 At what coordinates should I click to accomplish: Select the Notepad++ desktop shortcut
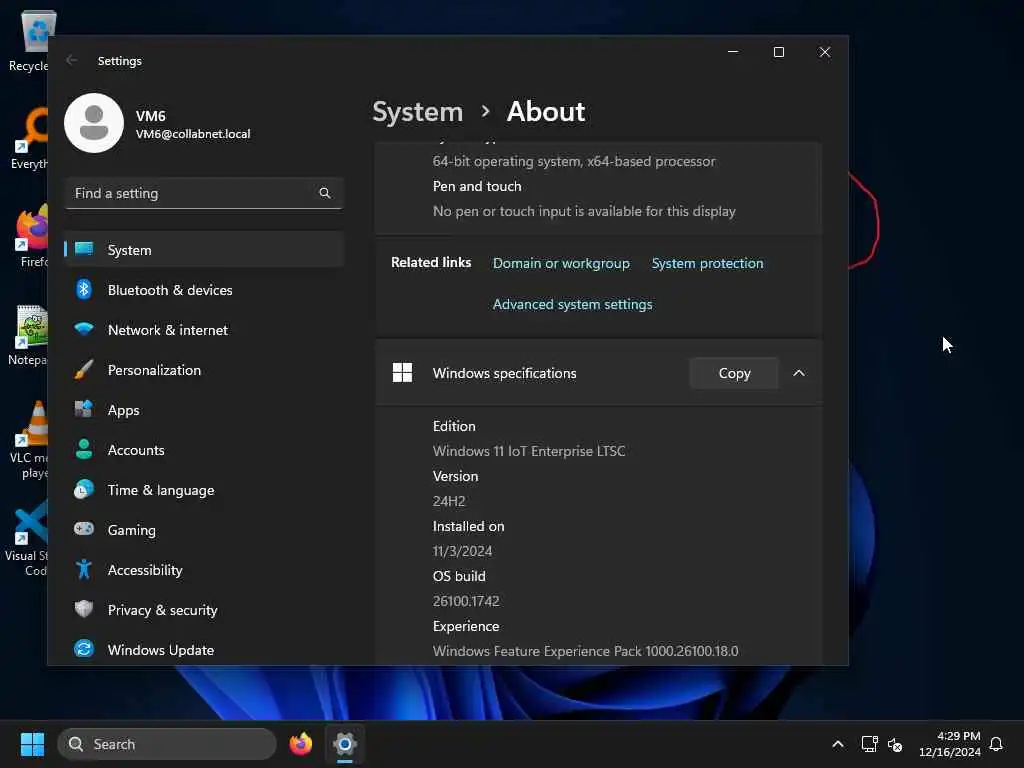tap(29, 334)
